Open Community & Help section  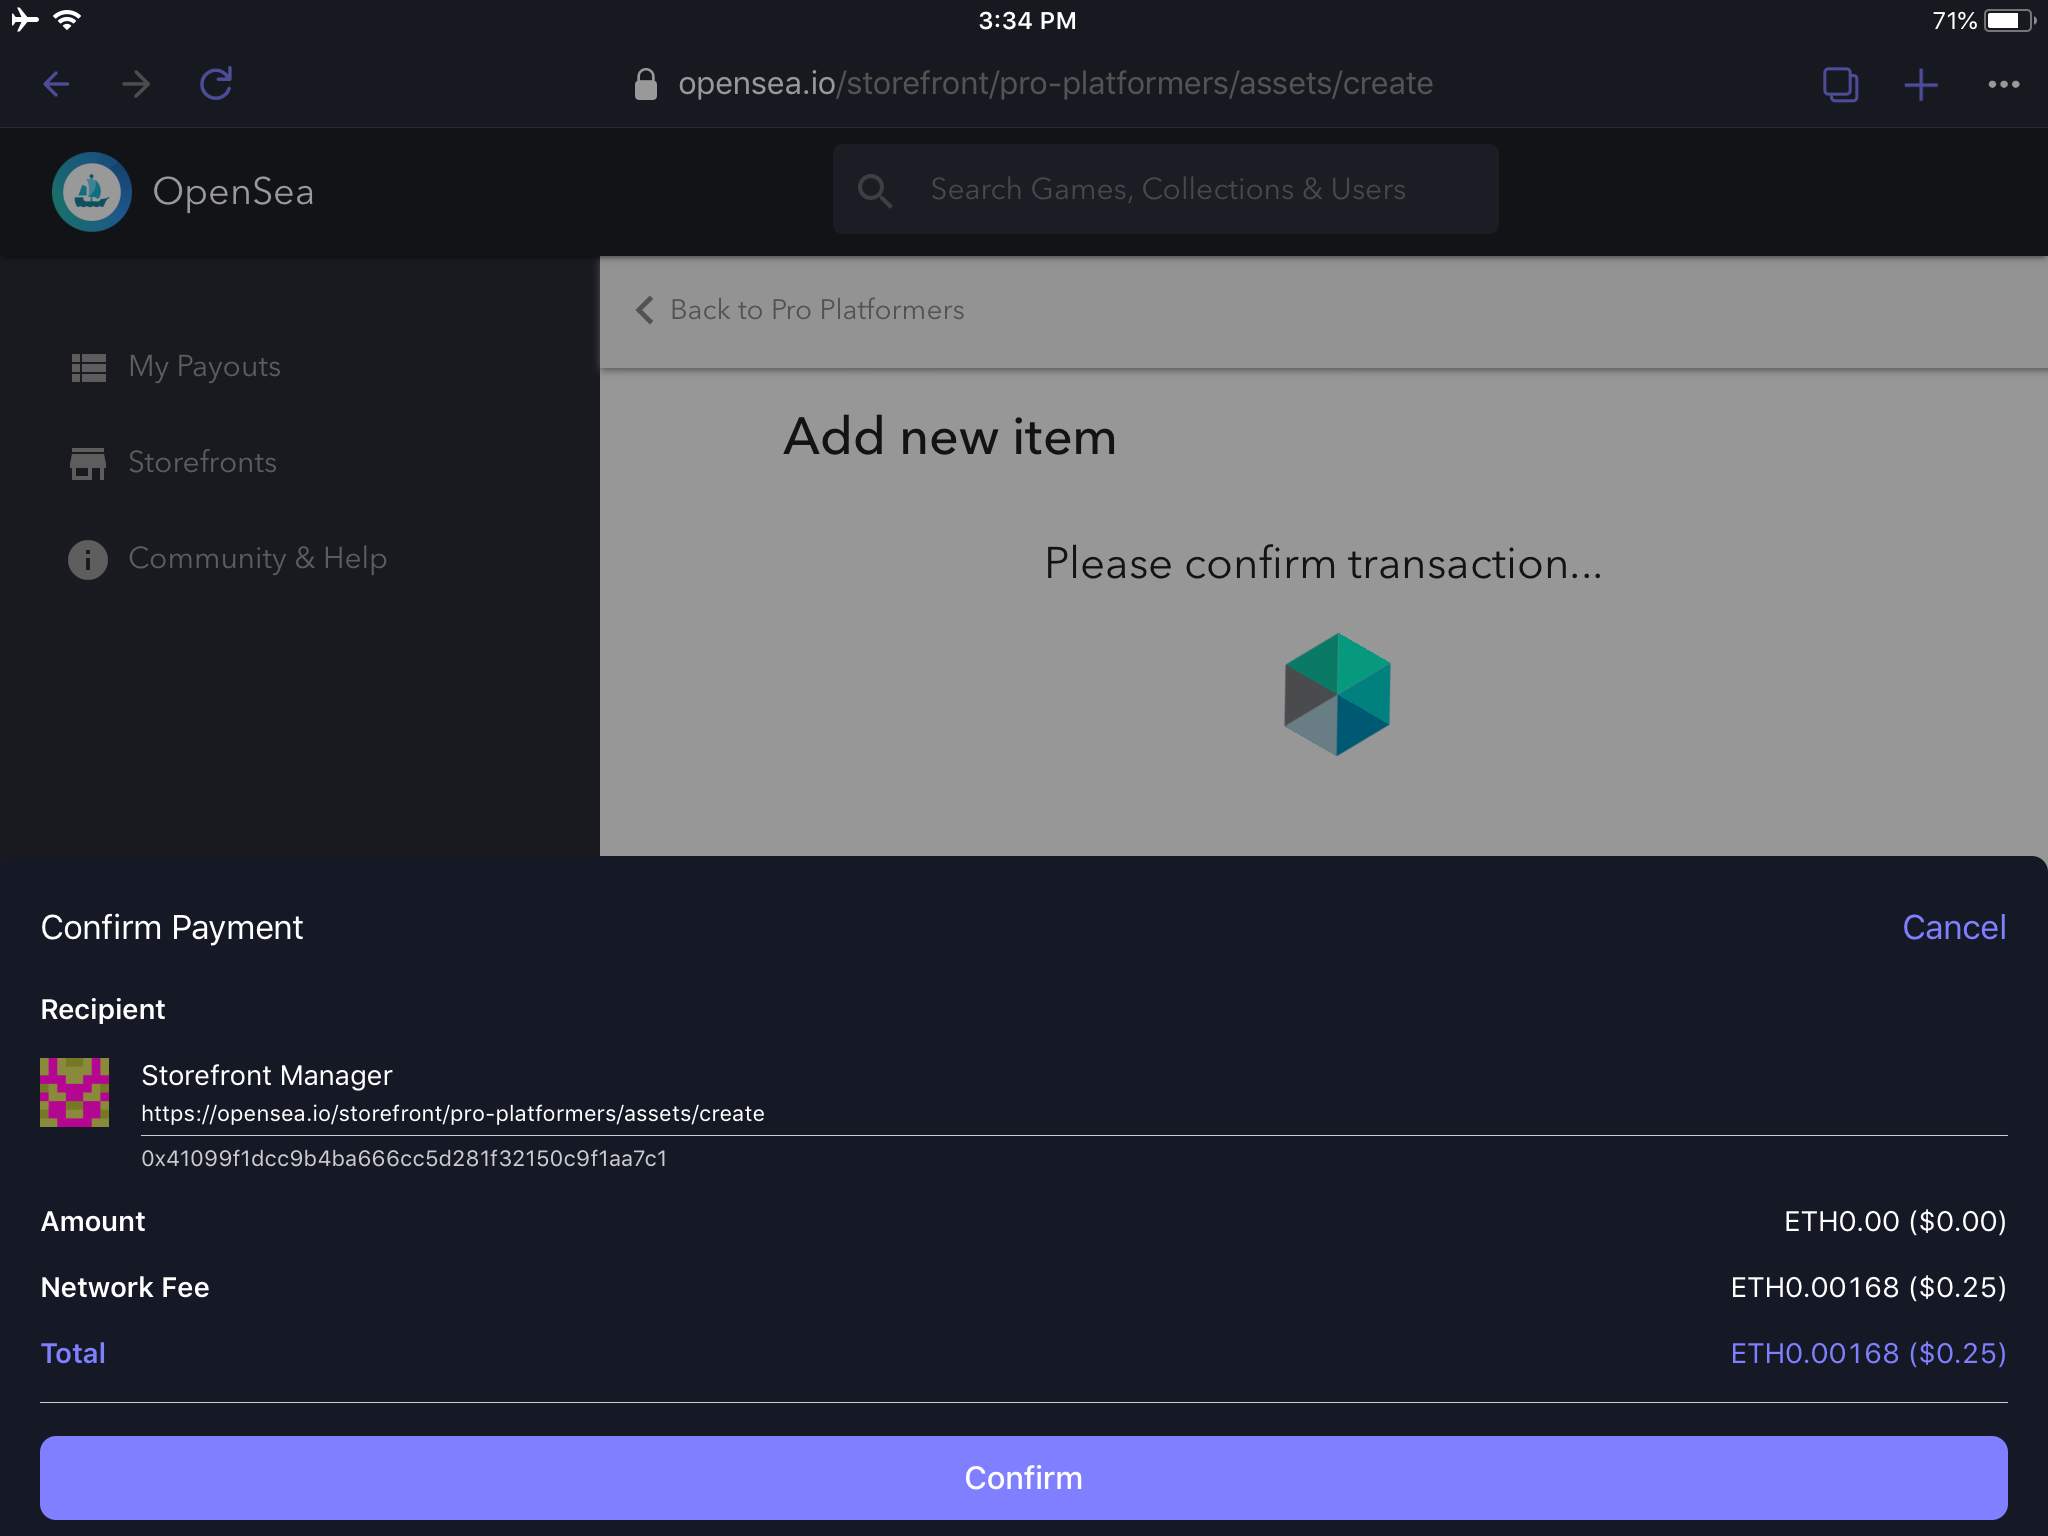pos(257,558)
